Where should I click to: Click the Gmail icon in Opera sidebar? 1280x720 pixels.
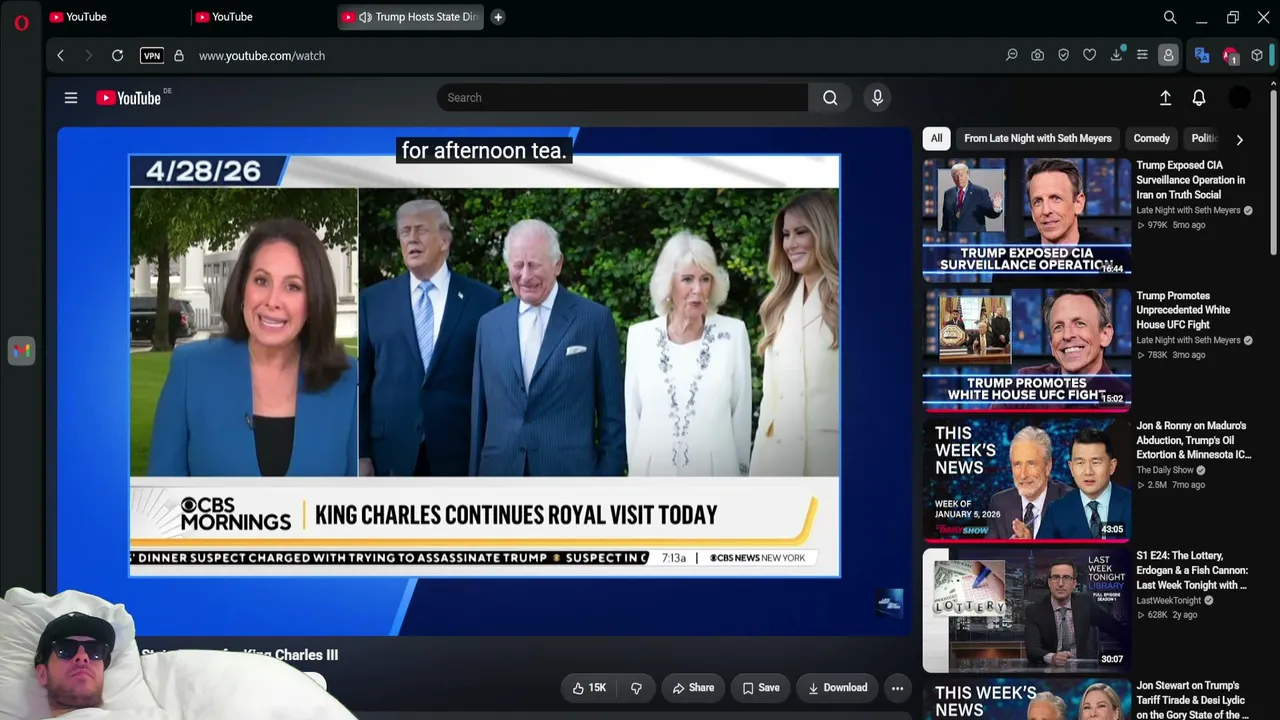21,351
